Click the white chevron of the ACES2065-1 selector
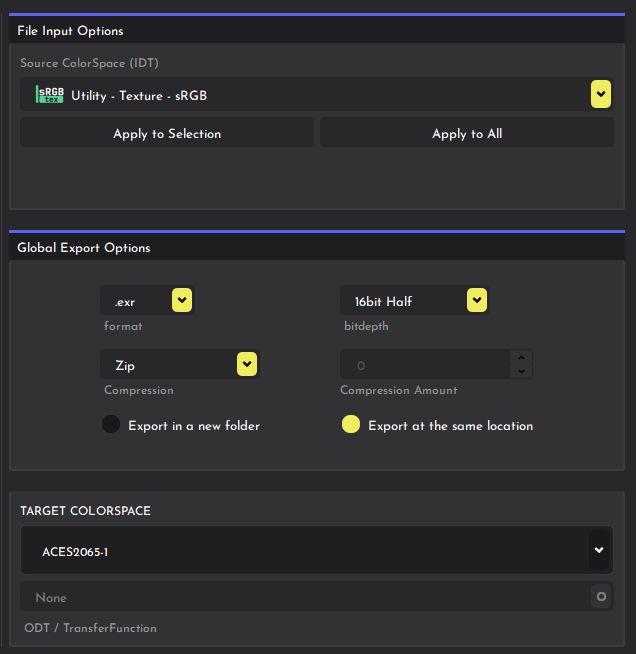636x654 pixels. [599, 550]
